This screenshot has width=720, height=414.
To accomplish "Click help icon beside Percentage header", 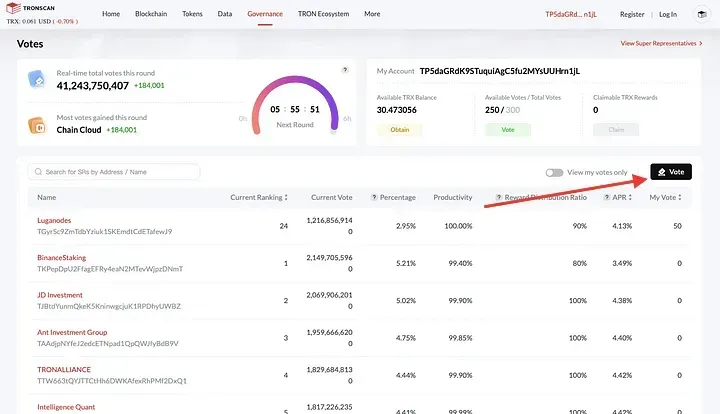I will pos(374,197).
